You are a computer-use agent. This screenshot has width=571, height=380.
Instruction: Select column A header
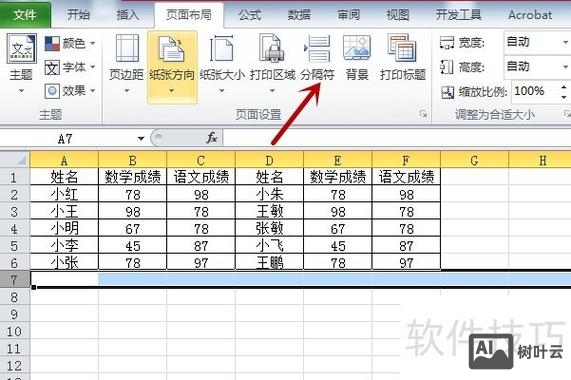pos(64,160)
